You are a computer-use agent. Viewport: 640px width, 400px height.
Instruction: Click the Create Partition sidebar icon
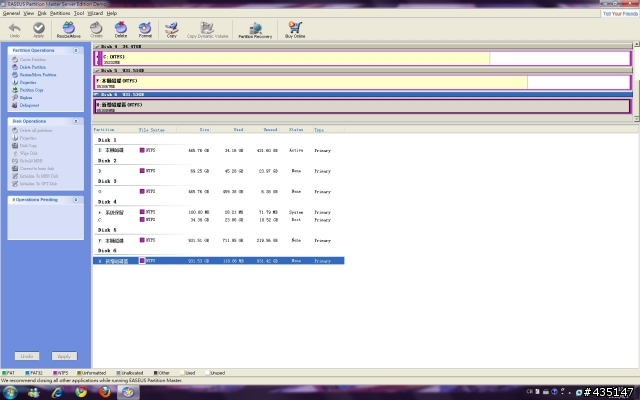coord(15,60)
